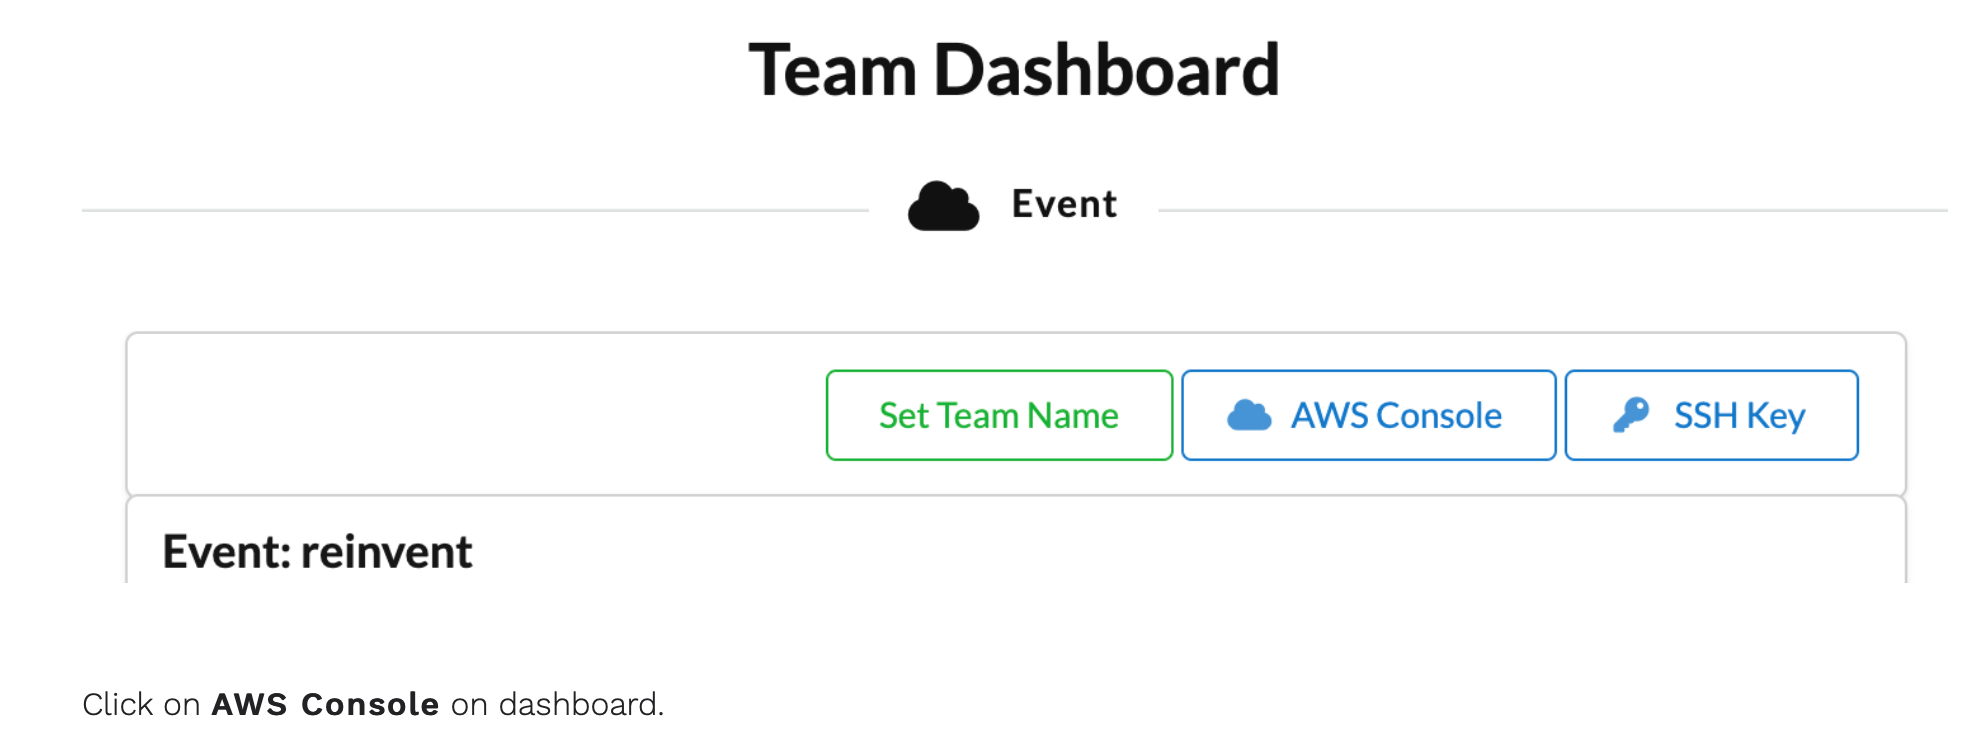Click the word Dashboard in the page title
This screenshot has width=1982, height=746.
click(1106, 70)
